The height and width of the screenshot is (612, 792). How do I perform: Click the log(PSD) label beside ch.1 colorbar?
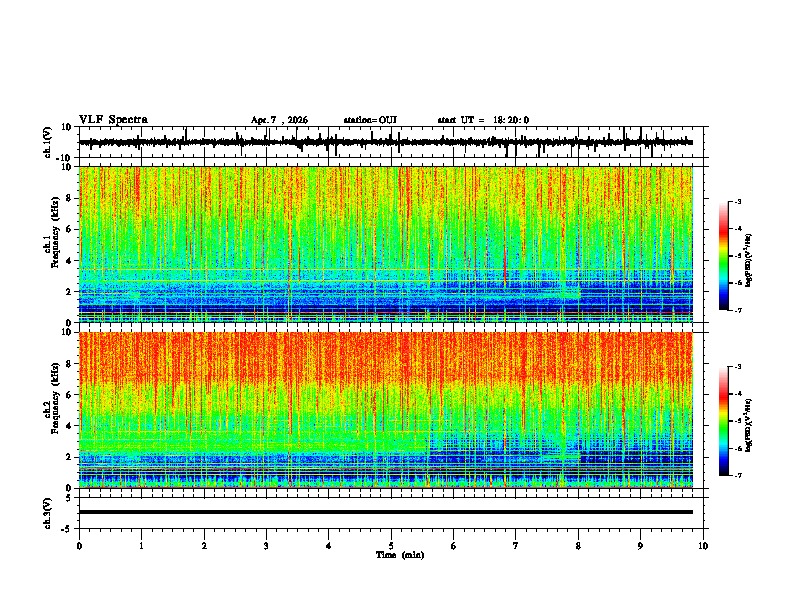click(x=748, y=260)
